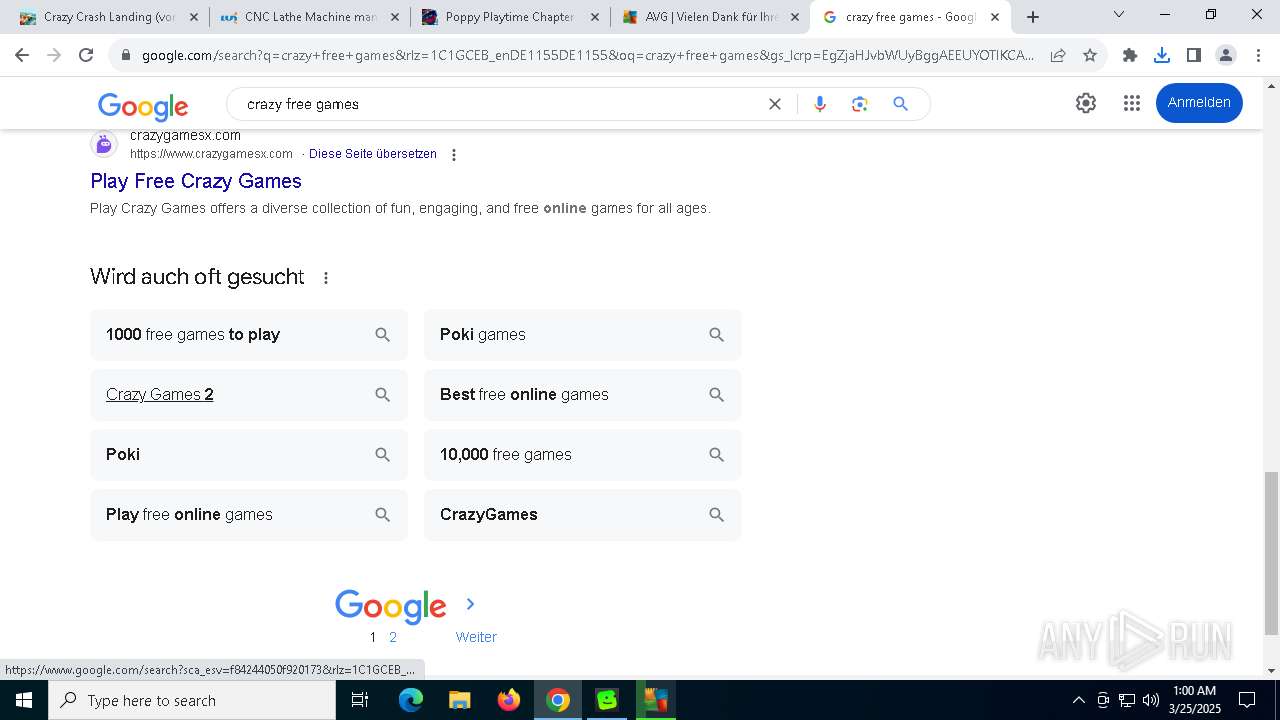Open the clock showing 1:00 AM
Screen dimensions: 1280x720
1195,700
